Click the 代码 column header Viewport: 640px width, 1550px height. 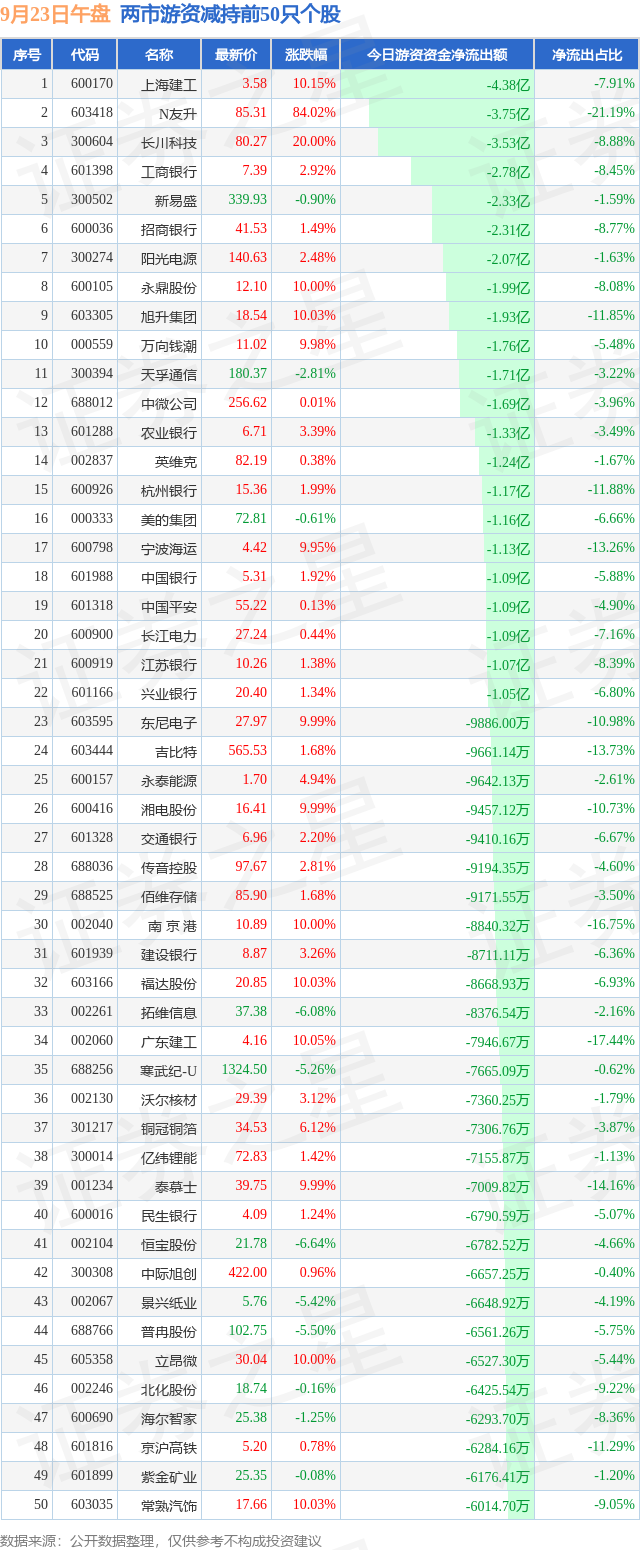[x=86, y=55]
